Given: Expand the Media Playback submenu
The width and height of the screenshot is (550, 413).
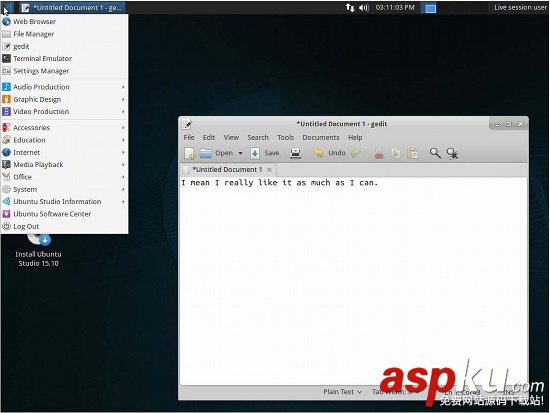Looking at the screenshot, I should 65,165.
